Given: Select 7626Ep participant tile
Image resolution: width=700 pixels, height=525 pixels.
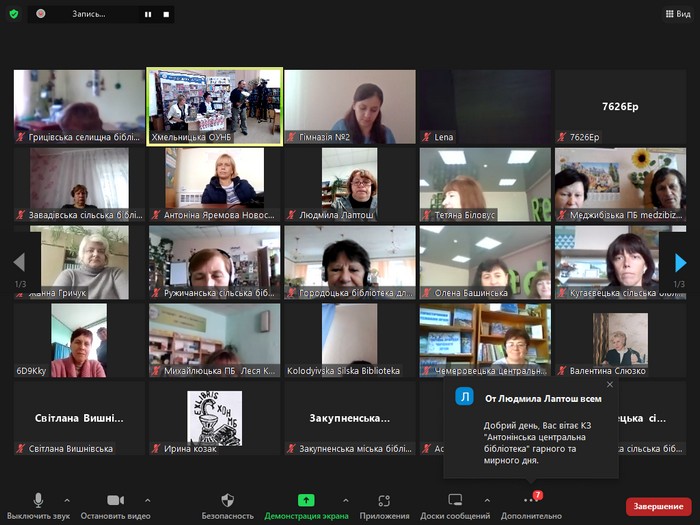Looking at the screenshot, I should click(x=621, y=107).
